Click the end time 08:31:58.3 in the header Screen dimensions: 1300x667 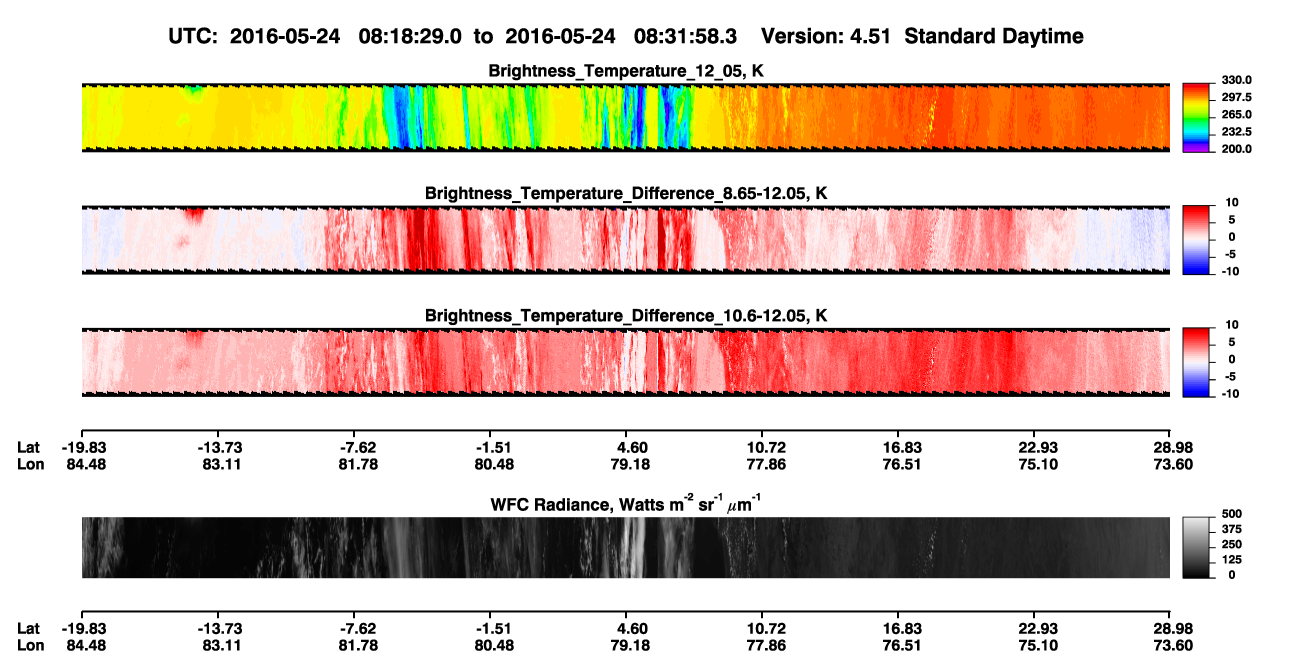pyautogui.click(x=686, y=36)
